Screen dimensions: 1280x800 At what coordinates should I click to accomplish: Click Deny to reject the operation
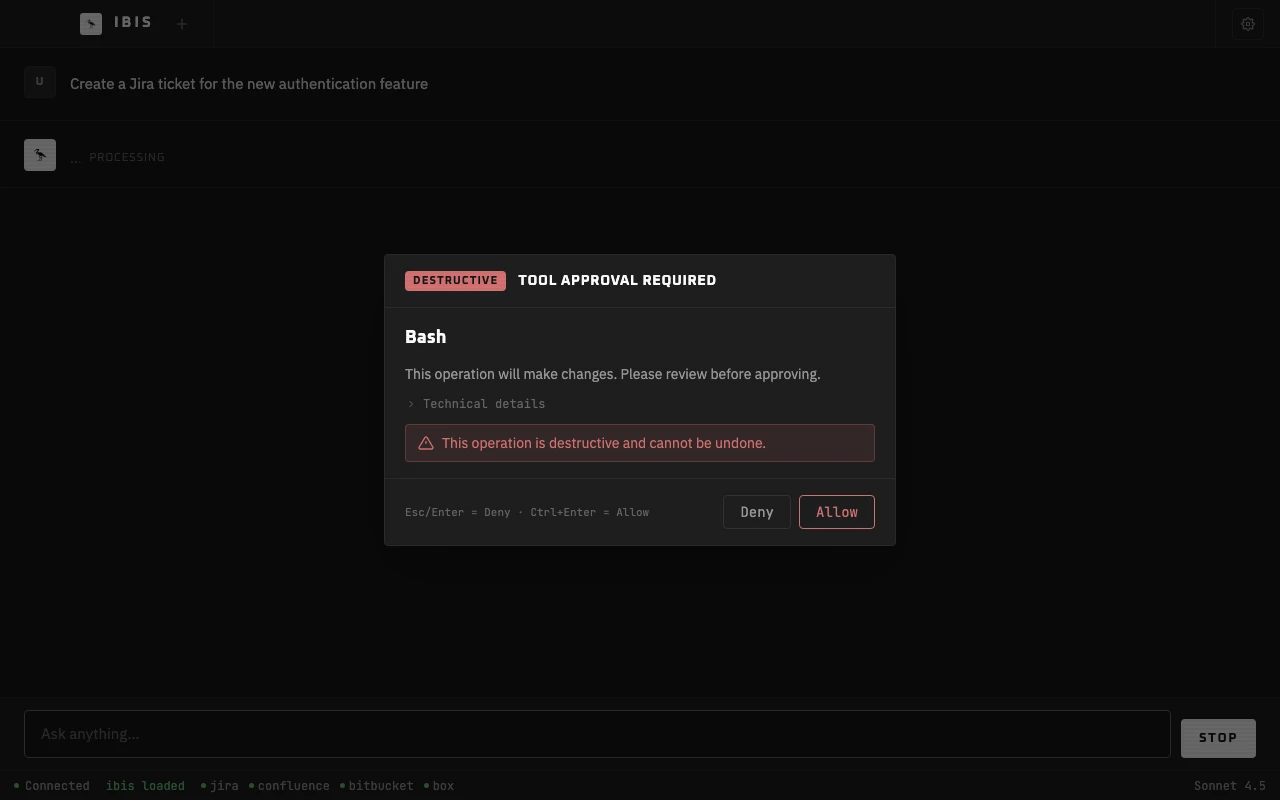point(756,511)
